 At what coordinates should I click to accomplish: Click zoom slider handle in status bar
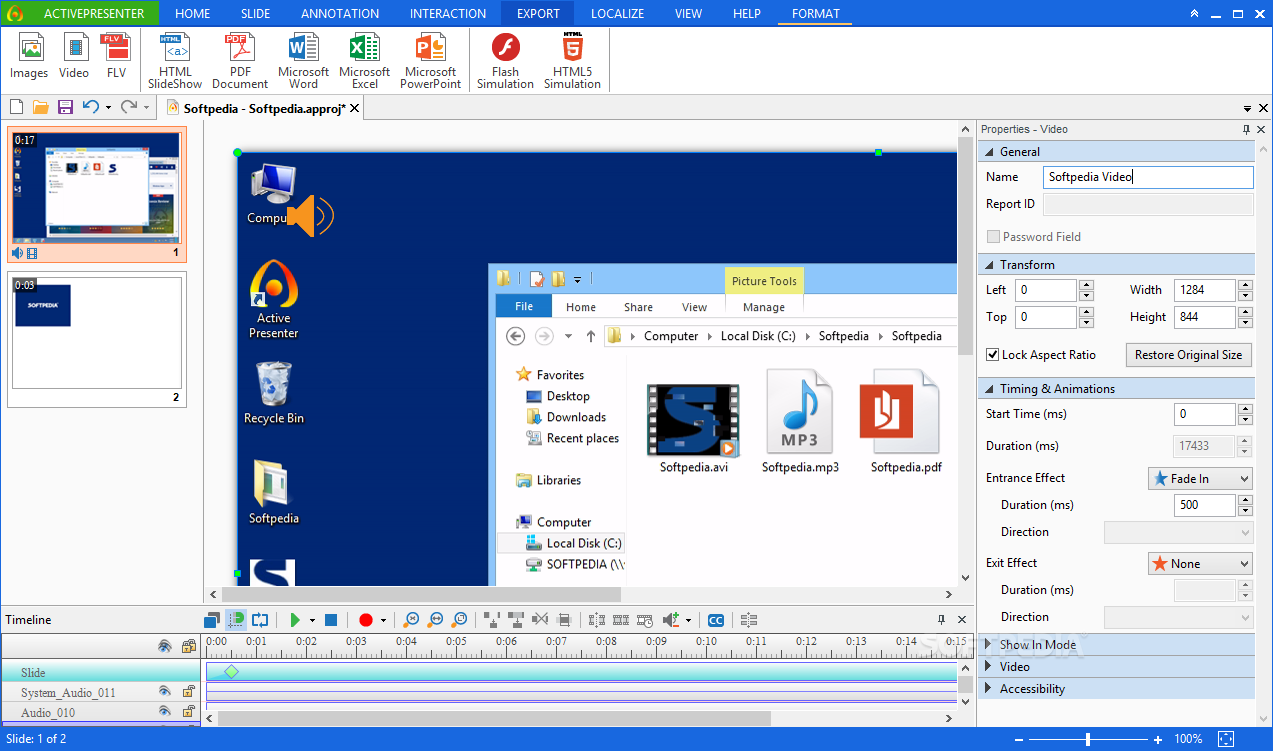click(x=1088, y=739)
